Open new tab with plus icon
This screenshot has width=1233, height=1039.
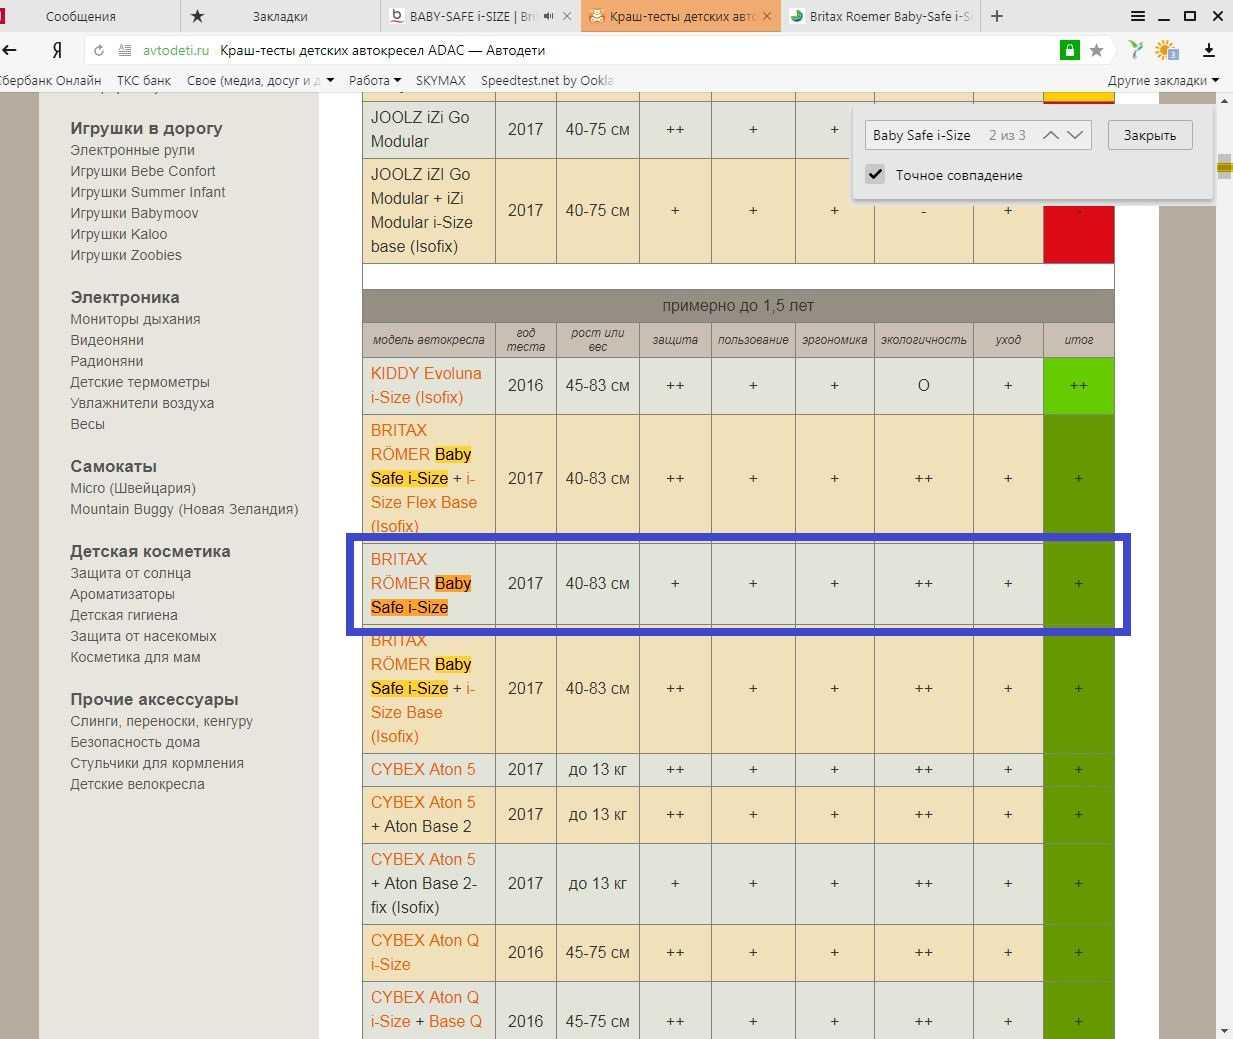pos(997,16)
